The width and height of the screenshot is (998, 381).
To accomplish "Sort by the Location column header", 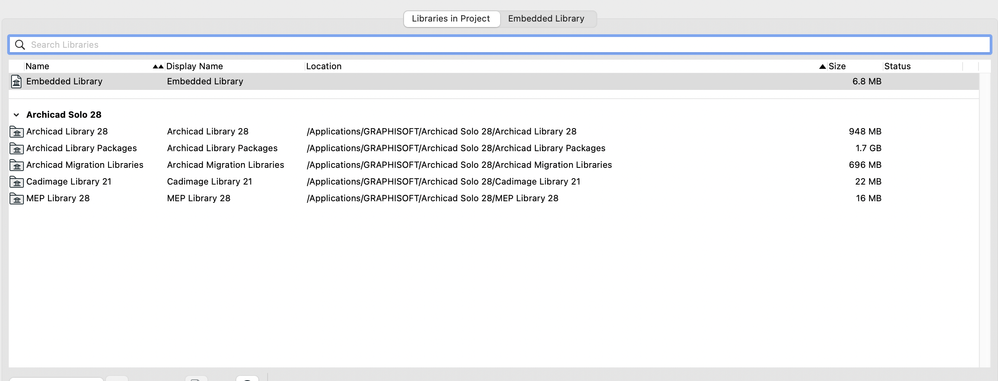I will click(324, 66).
